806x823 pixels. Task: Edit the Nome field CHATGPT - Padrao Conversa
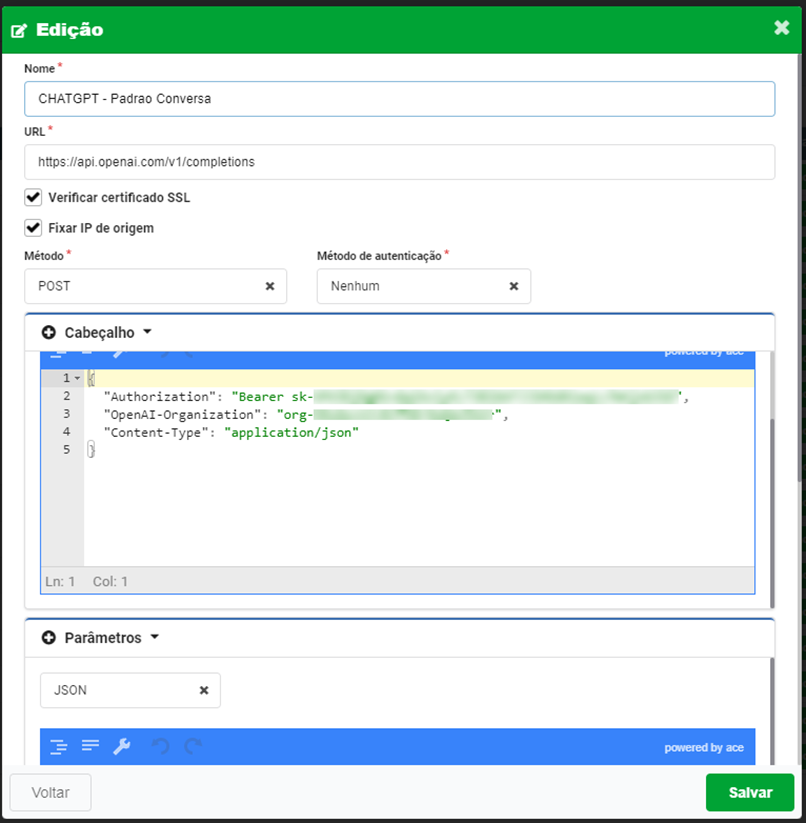[x=399, y=99]
